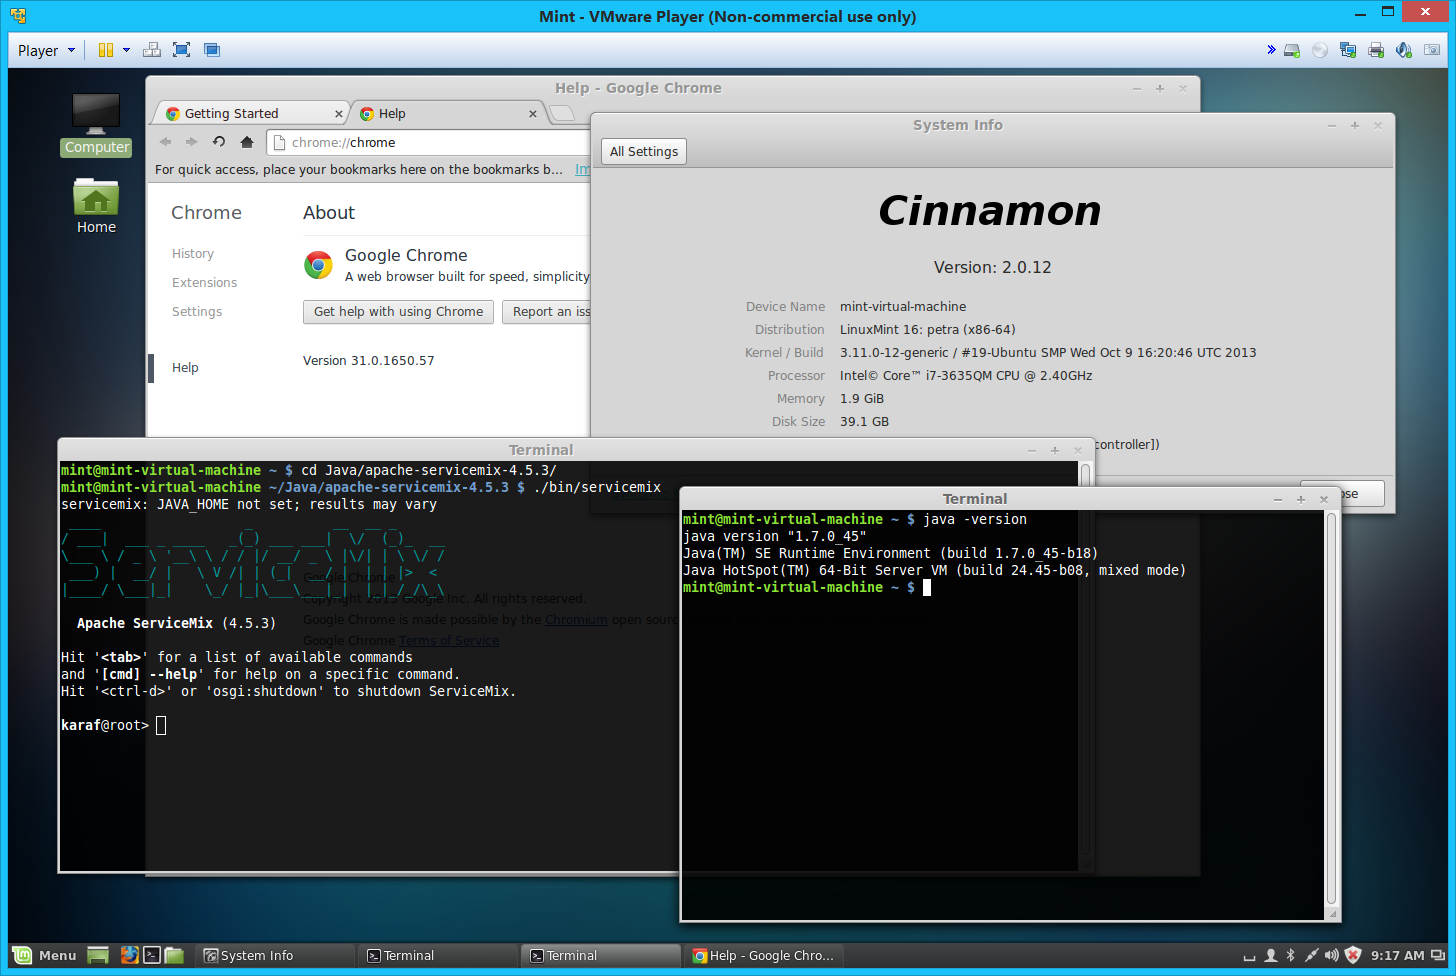Pause the virtual machine with the yellow pause icon

(x=105, y=50)
